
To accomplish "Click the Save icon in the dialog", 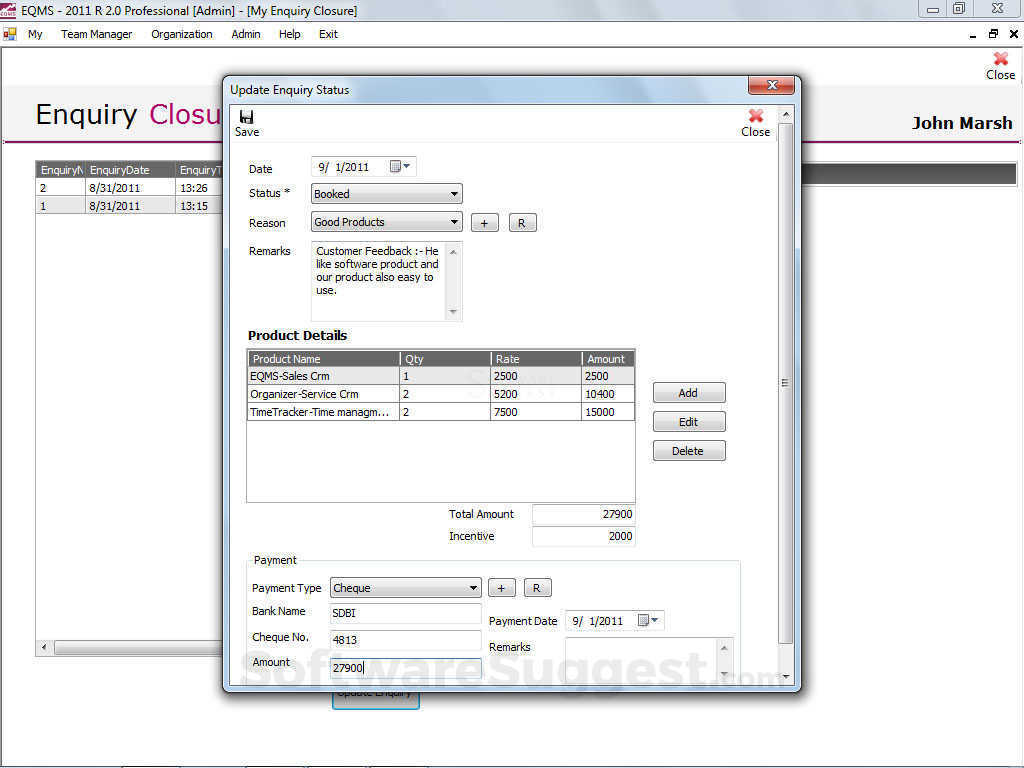I will coord(246,118).
